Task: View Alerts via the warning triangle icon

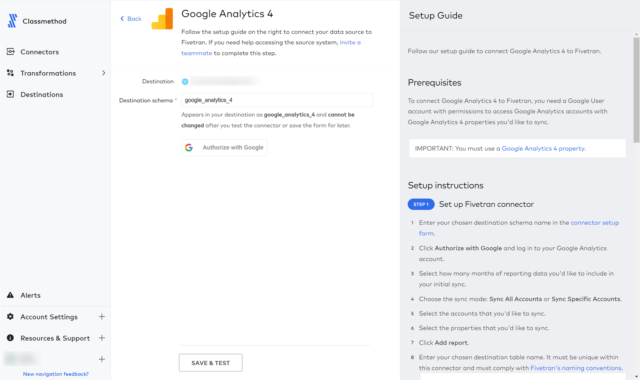Action: (x=11, y=295)
